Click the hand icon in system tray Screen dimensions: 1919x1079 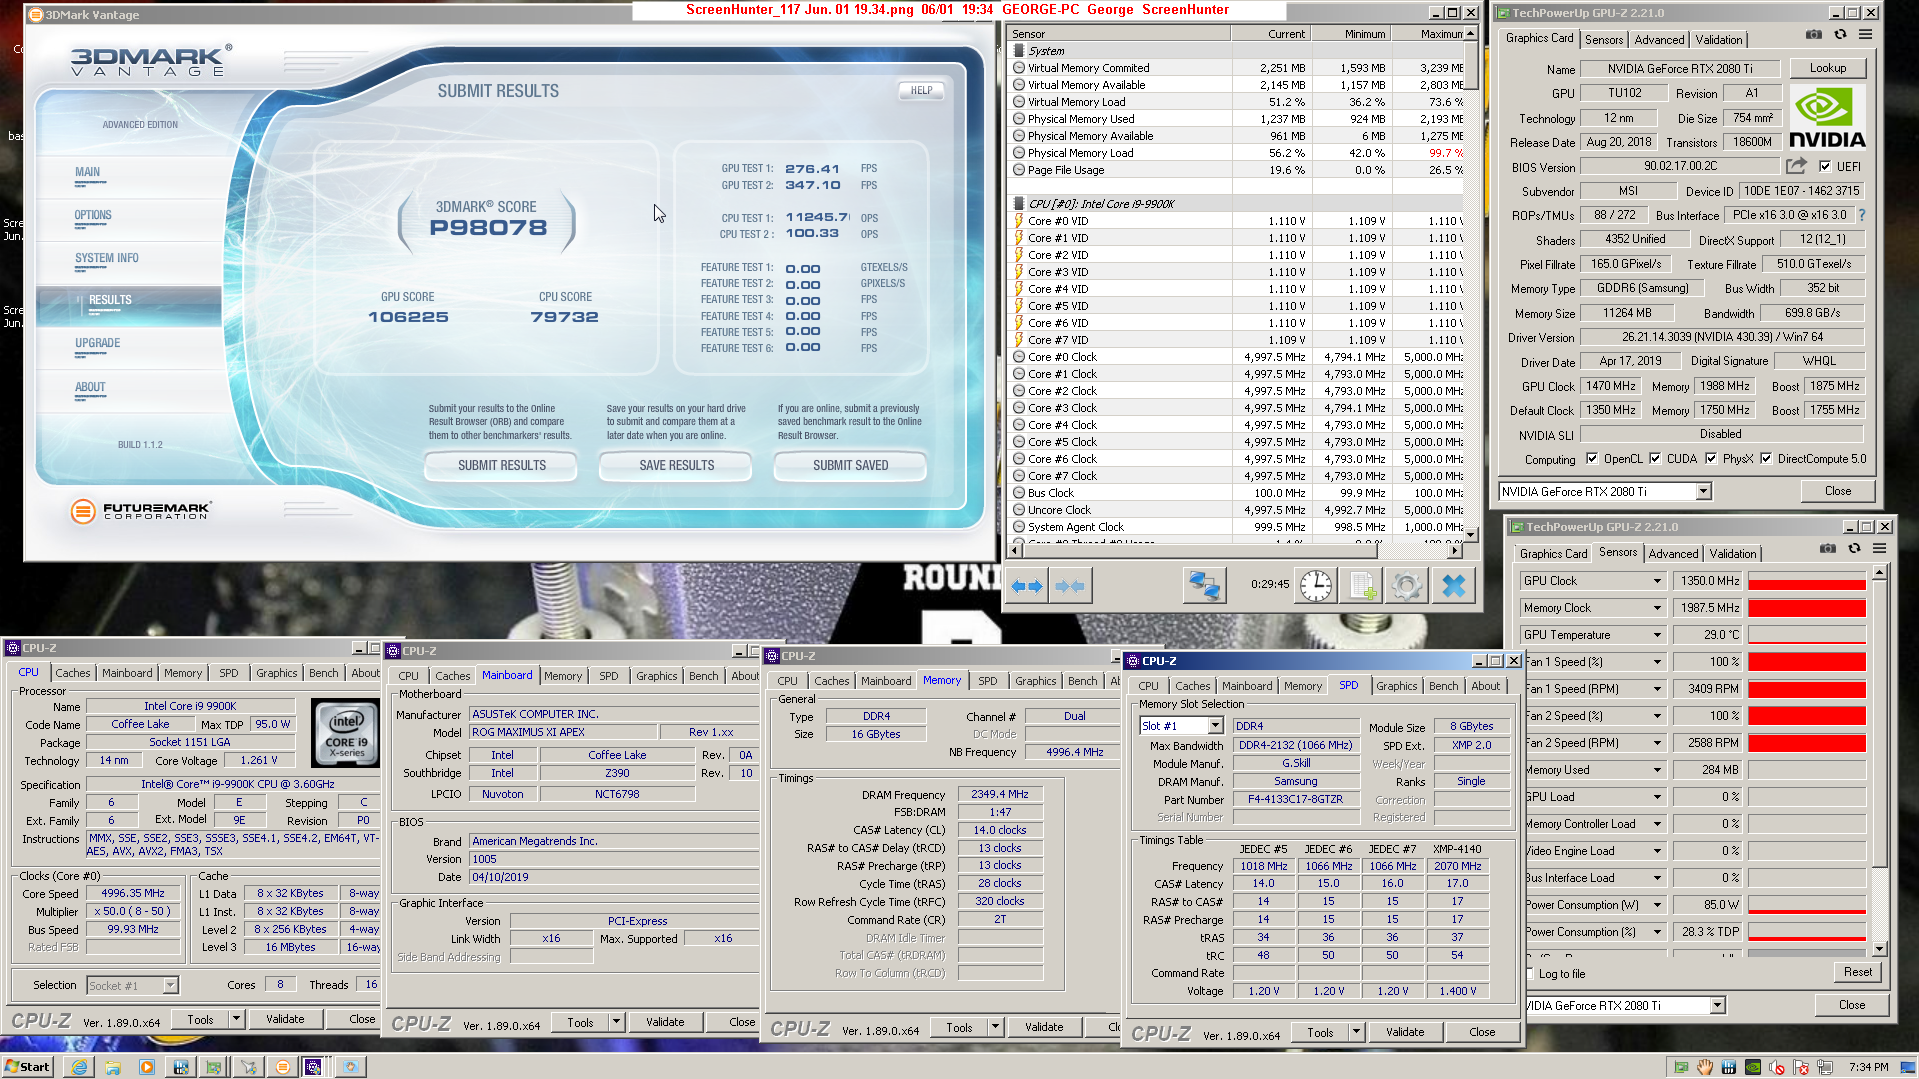tap(1705, 1067)
